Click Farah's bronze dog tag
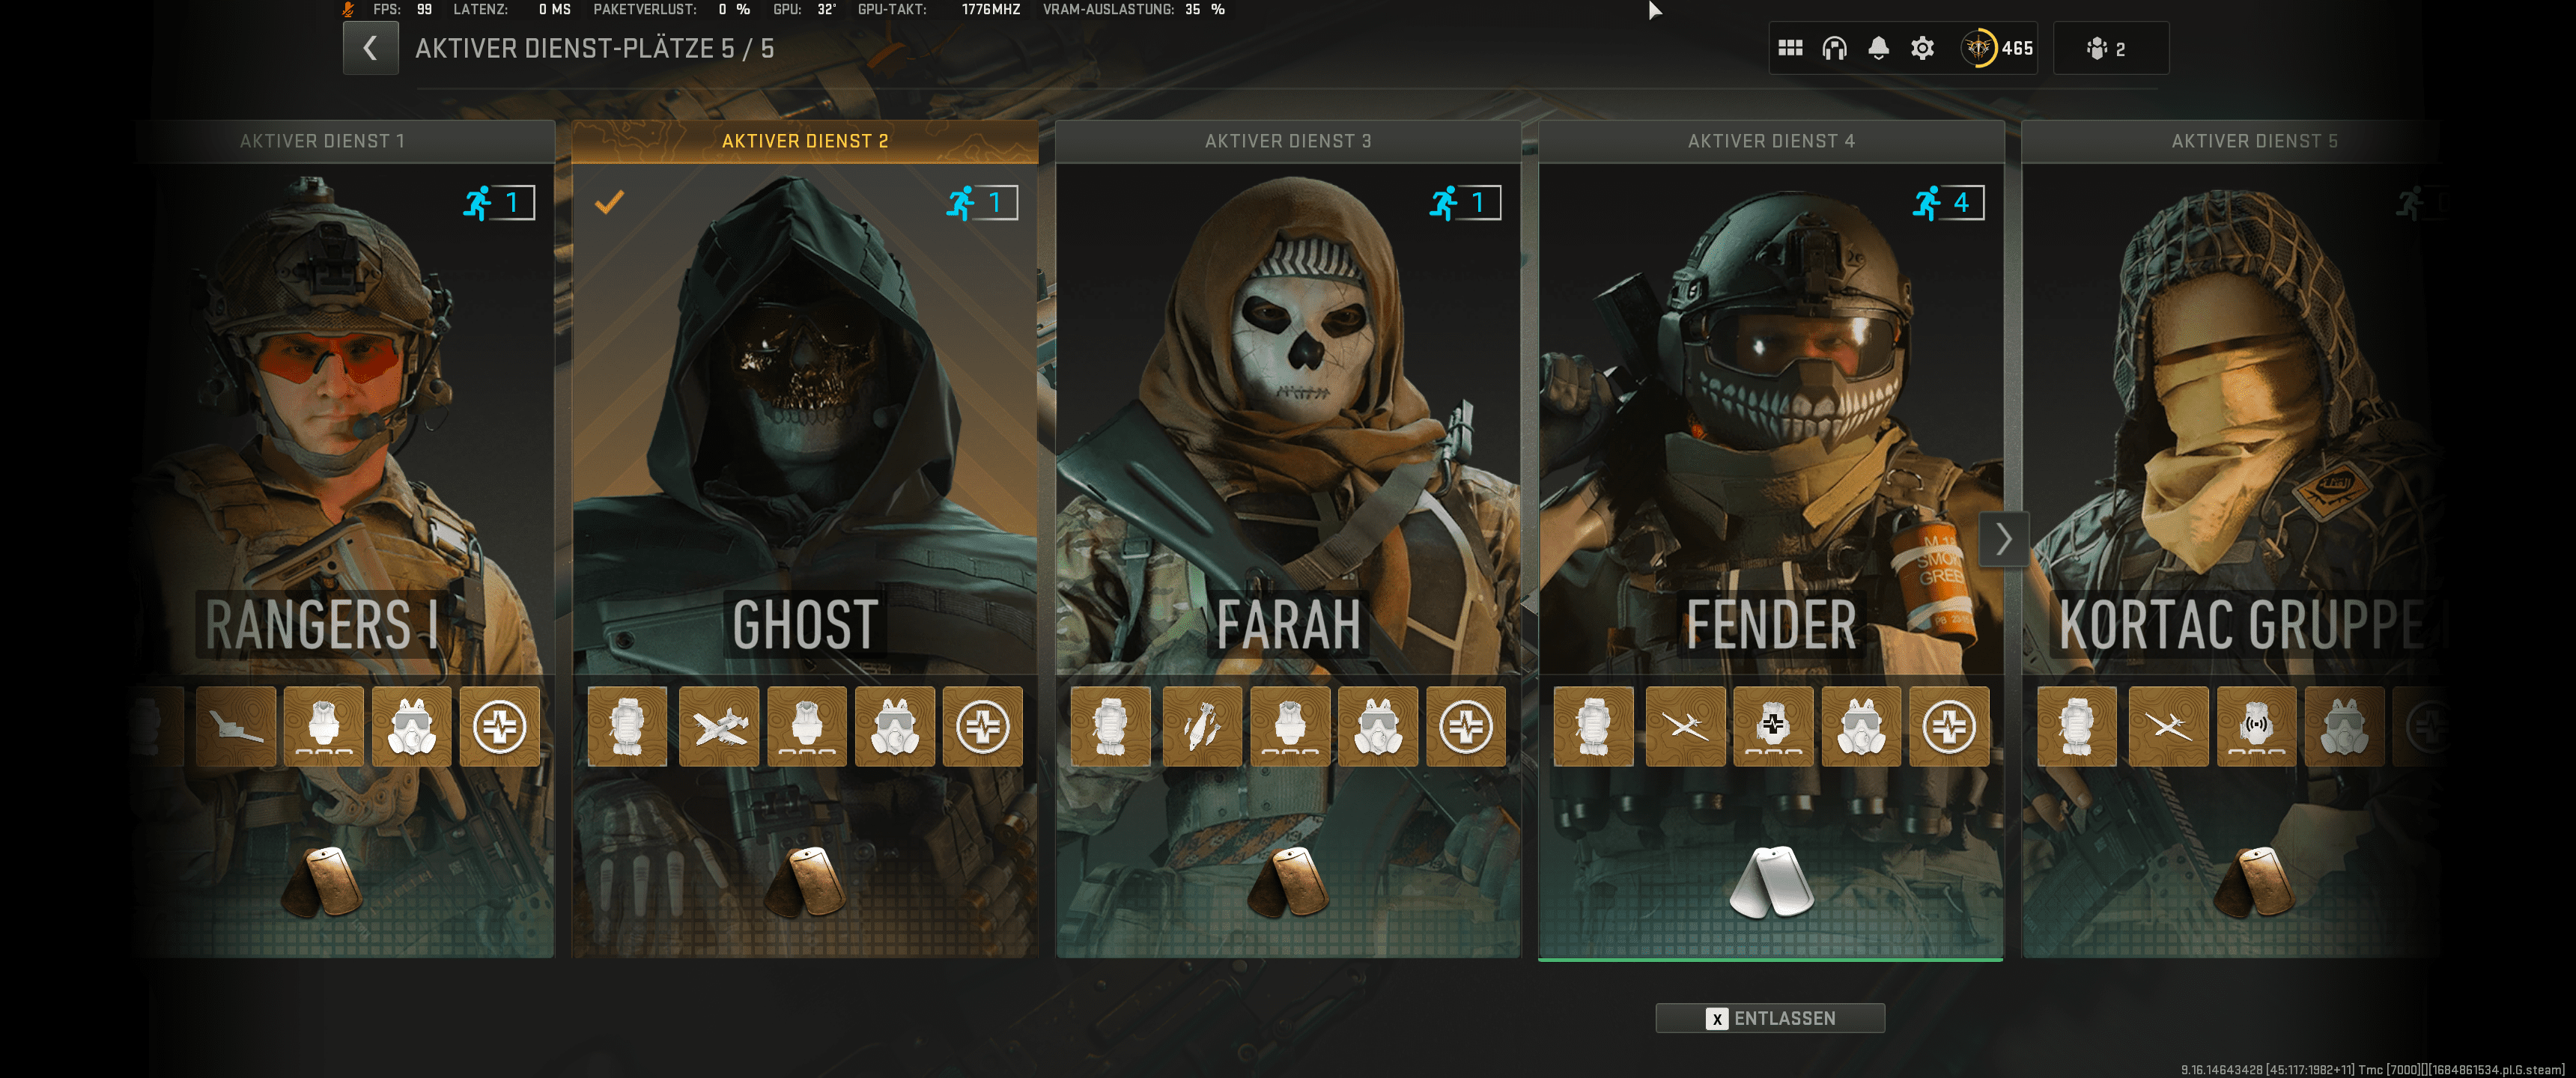2576x1078 pixels. 1288,882
